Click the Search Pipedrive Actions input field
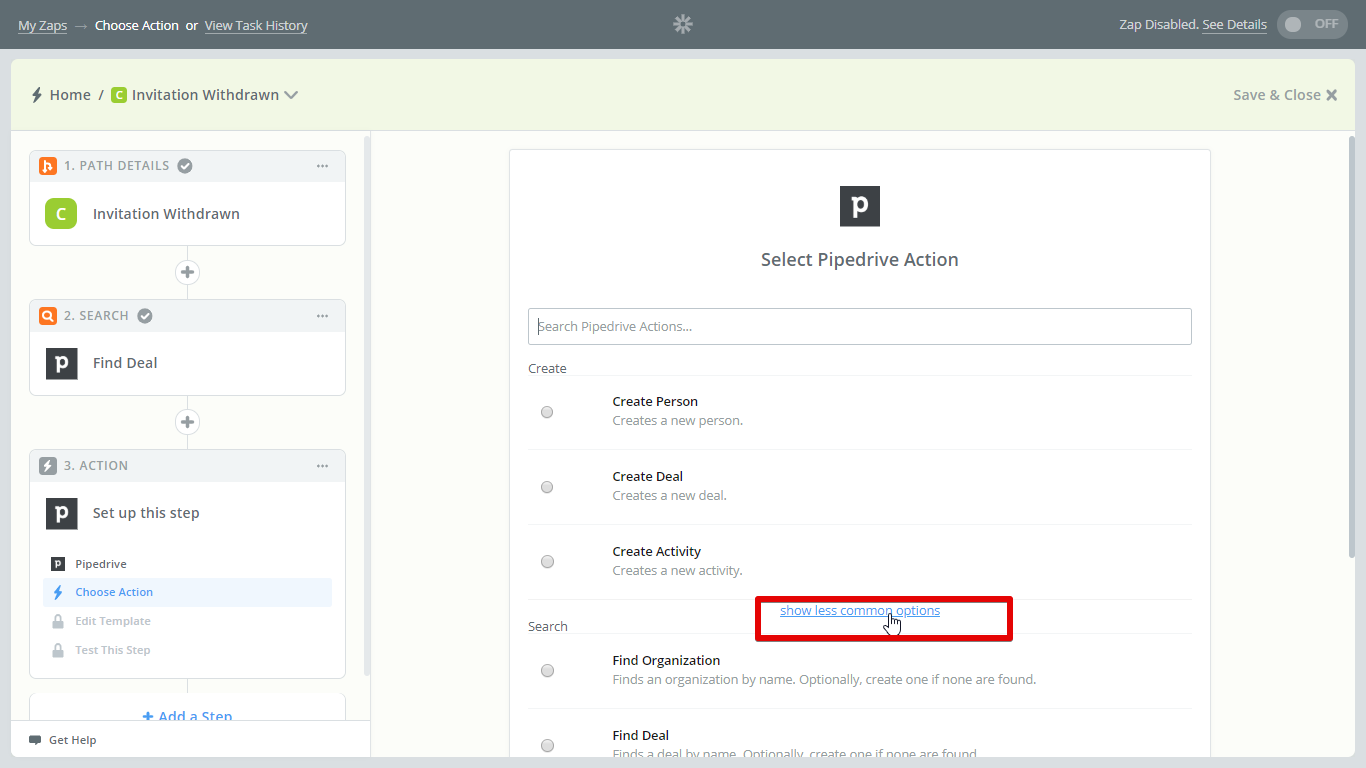The width and height of the screenshot is (1366, 768). click(860, 326)
